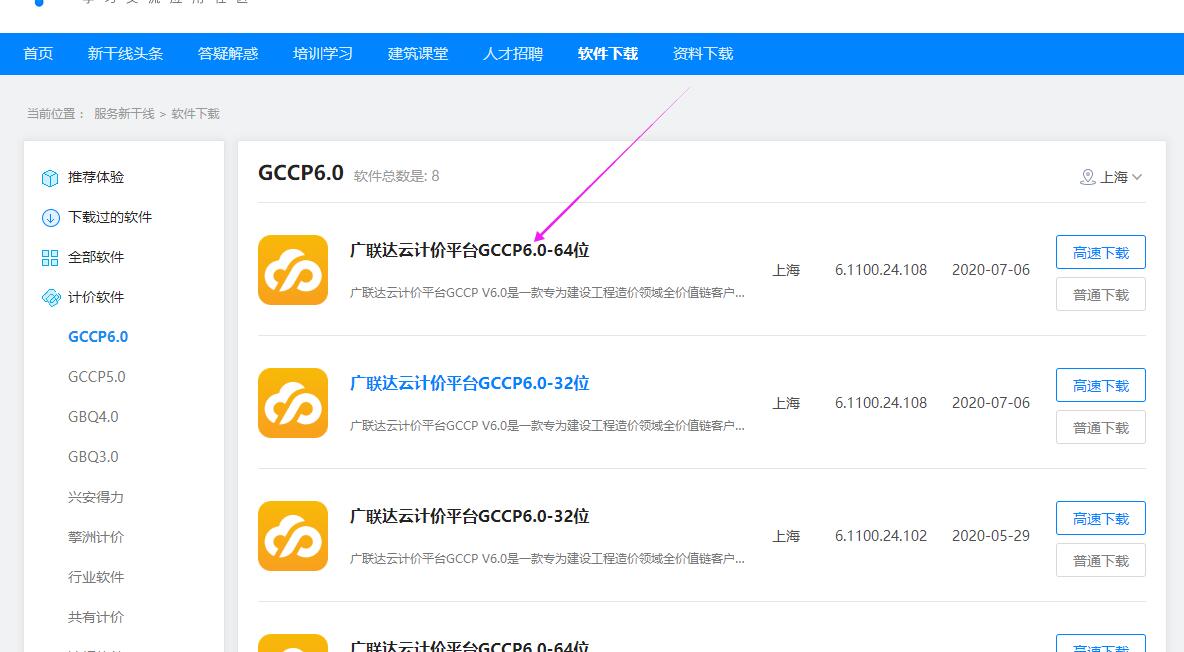Click the description under the blue GCCP6.0-32位 title
The height and width of the screenshot is (652, 1184).
tap(547, 425)
